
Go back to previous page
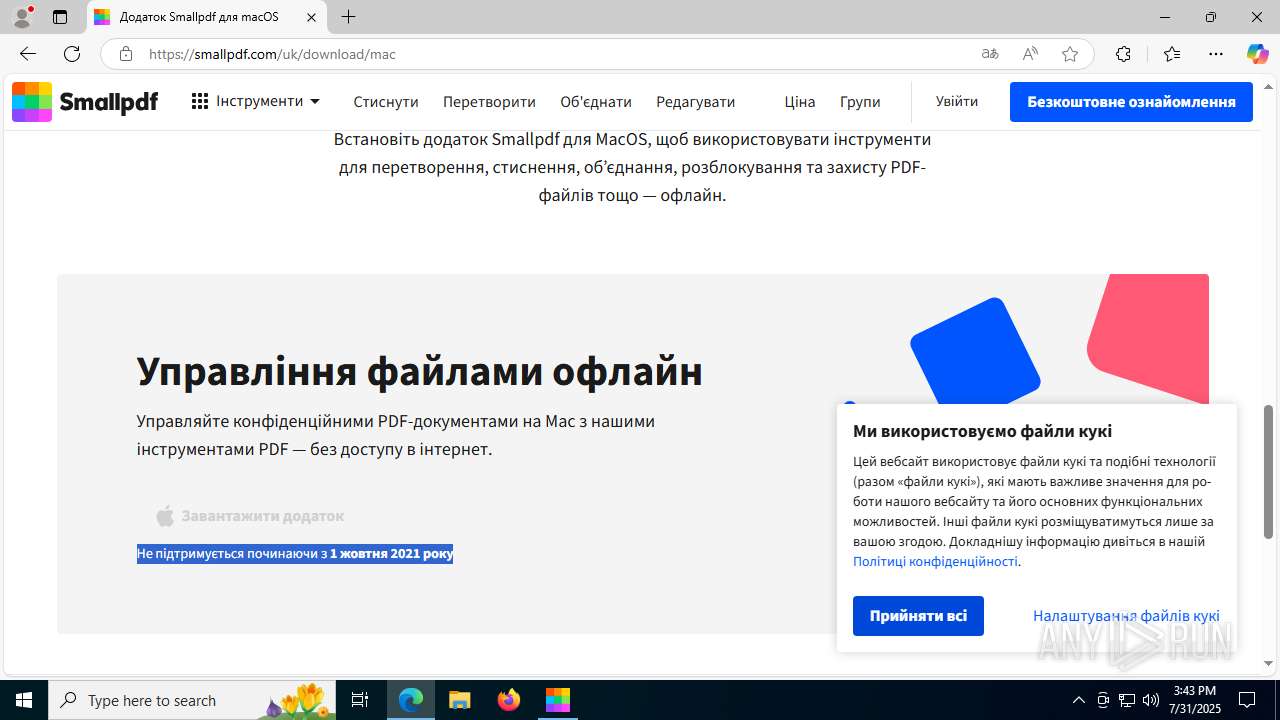pos(28,54)
